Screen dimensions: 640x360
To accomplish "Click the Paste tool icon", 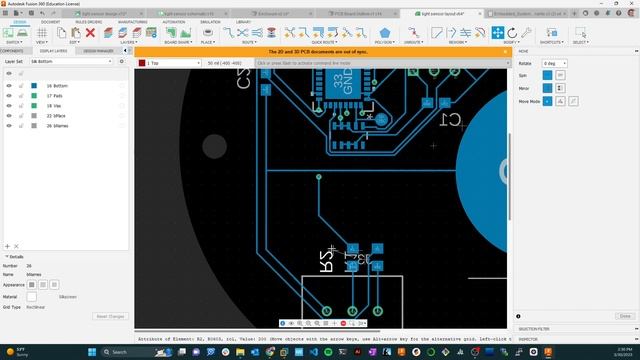I will [x=76, y=33].
